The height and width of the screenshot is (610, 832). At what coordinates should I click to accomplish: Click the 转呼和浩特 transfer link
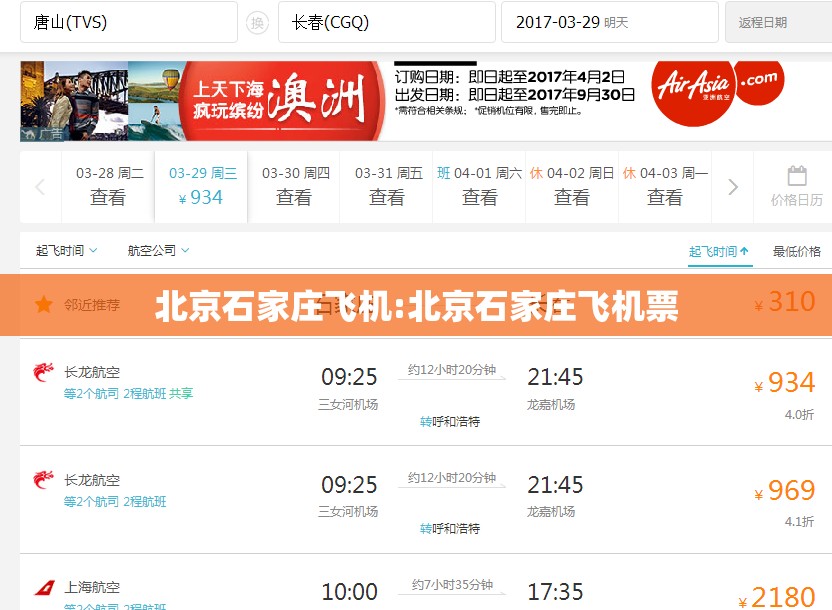(x=449, y=422)
